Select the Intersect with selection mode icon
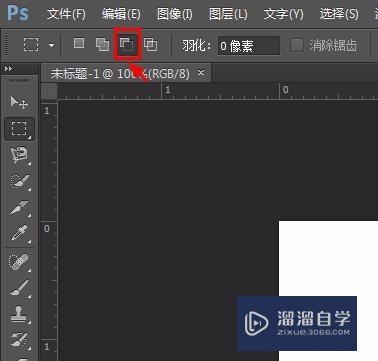The height and width of the screenshot is (361, 378). tap(151, 44)
